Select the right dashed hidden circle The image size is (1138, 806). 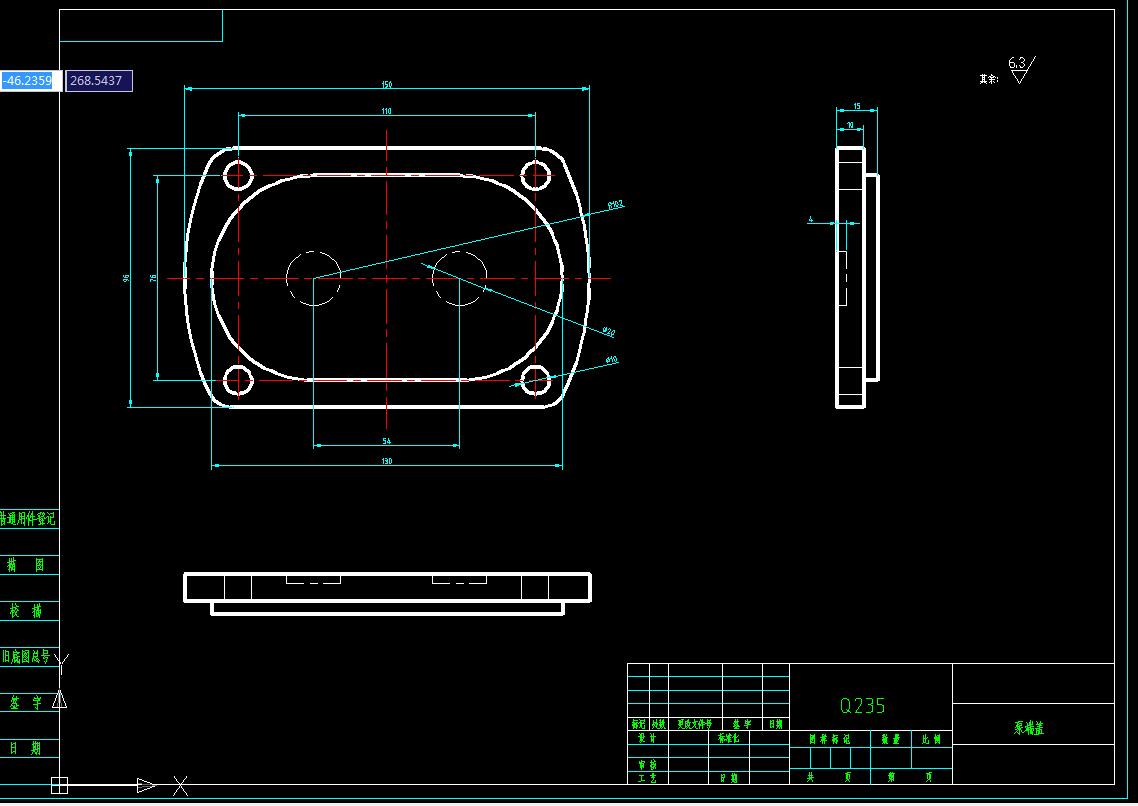pos(459,279)
